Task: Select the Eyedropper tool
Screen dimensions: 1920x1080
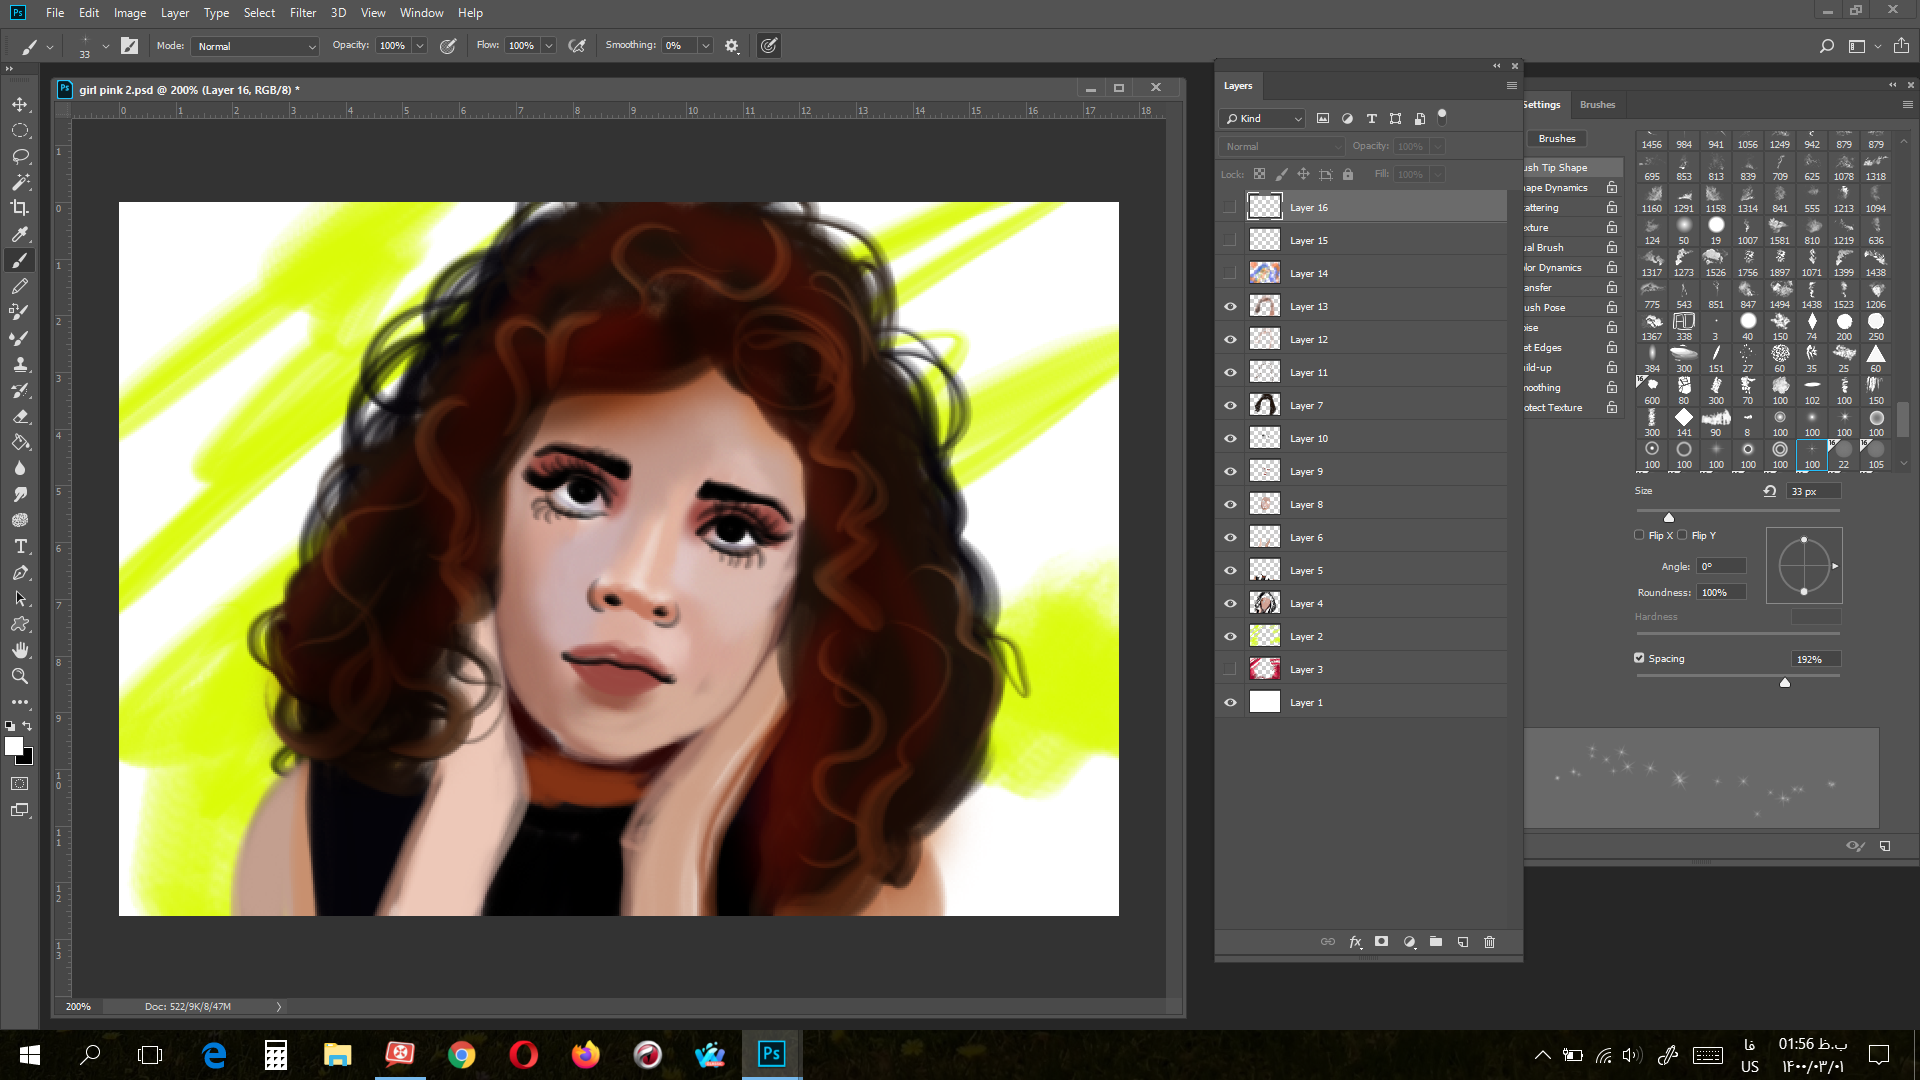Action: tap(20, 234)
